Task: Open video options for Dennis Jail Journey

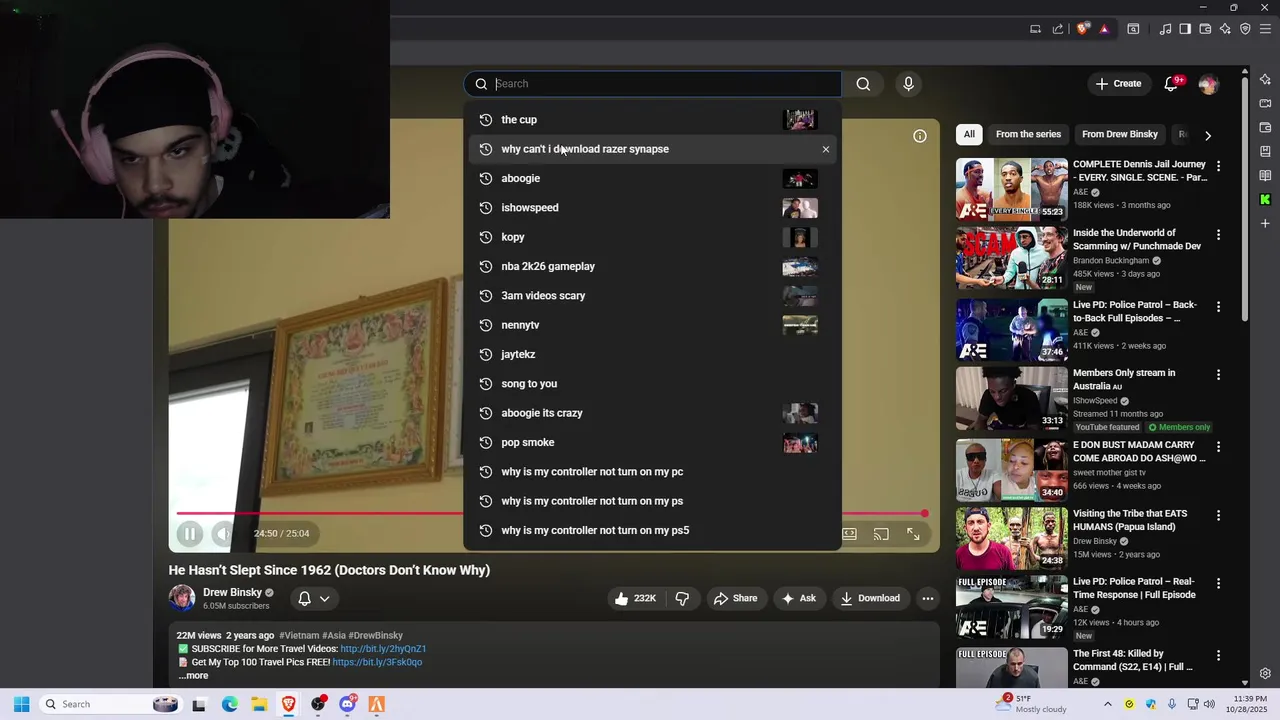Action: coord(1218,165)
